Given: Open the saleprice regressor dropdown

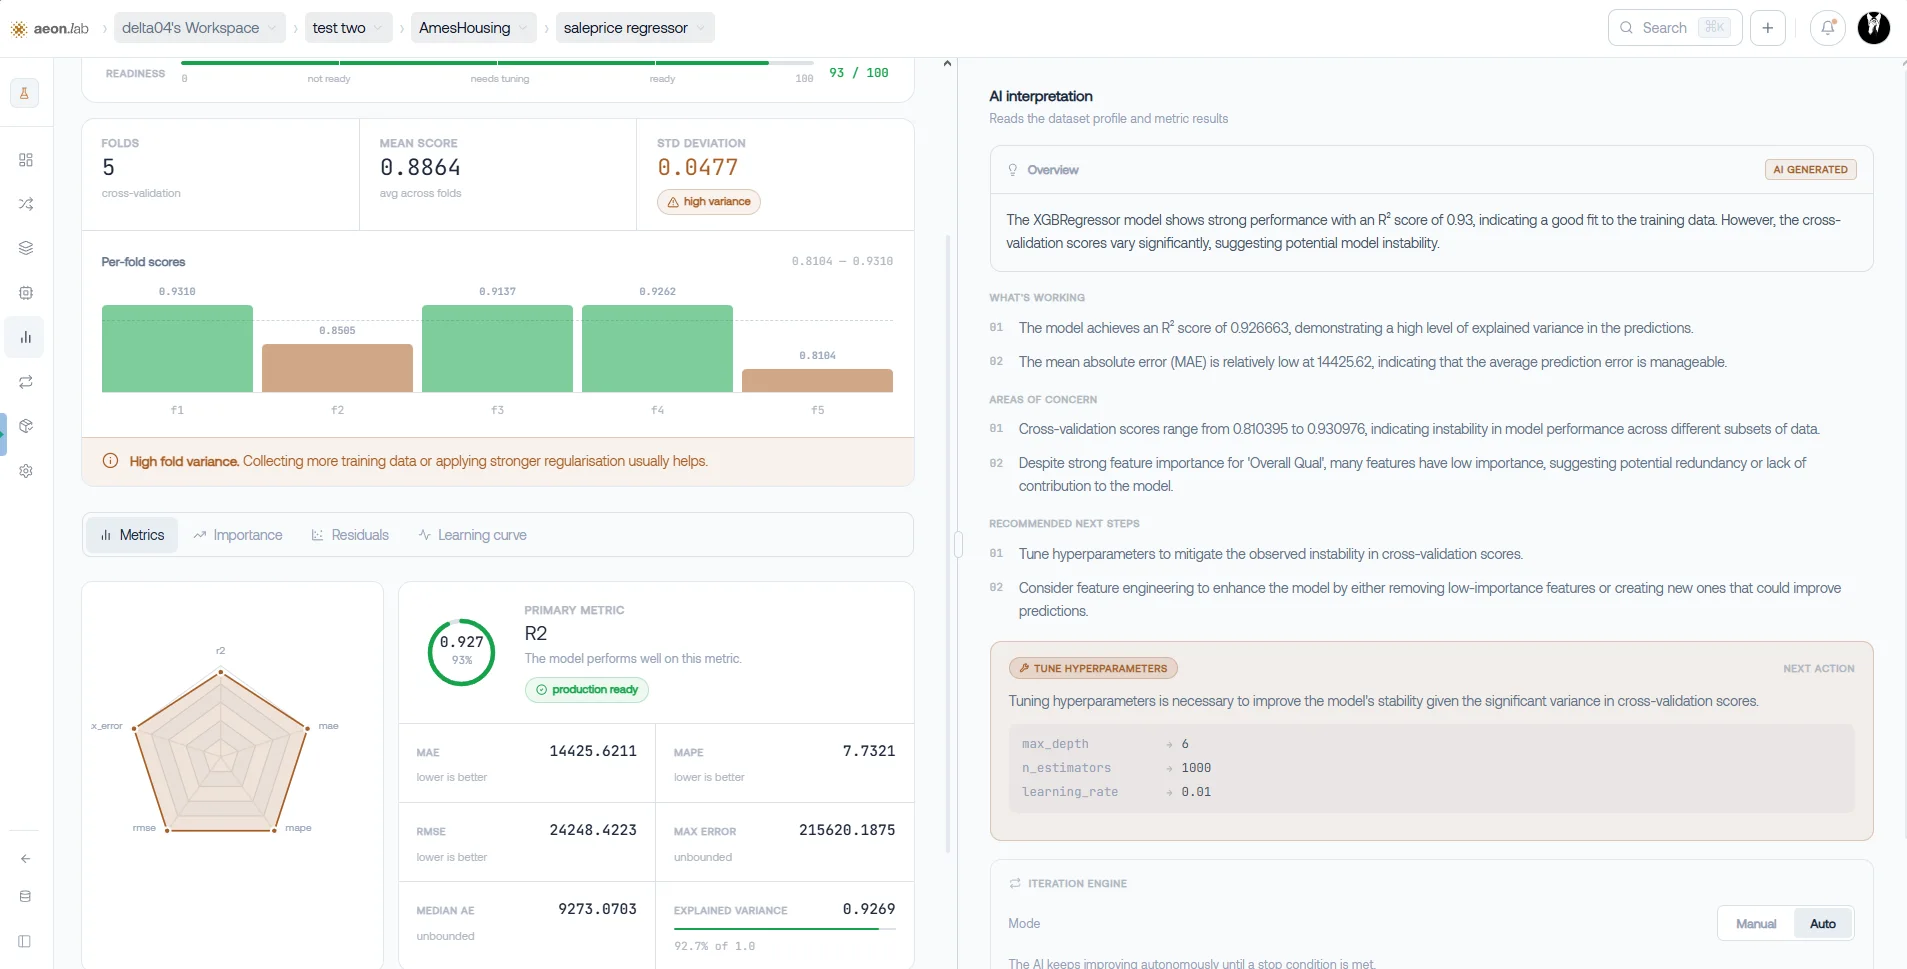Looking at the screenshot, I should coord(635,28).
